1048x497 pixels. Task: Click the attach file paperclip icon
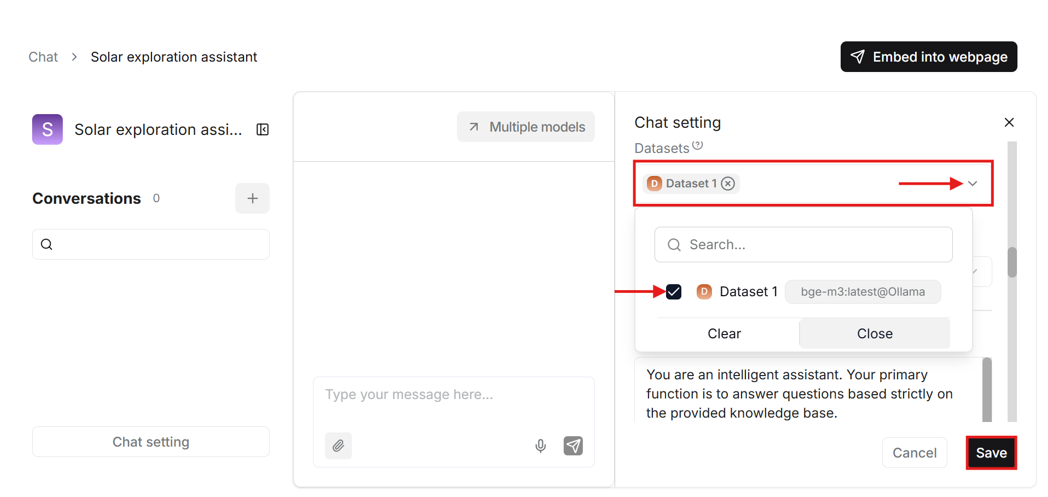(338, 446)
